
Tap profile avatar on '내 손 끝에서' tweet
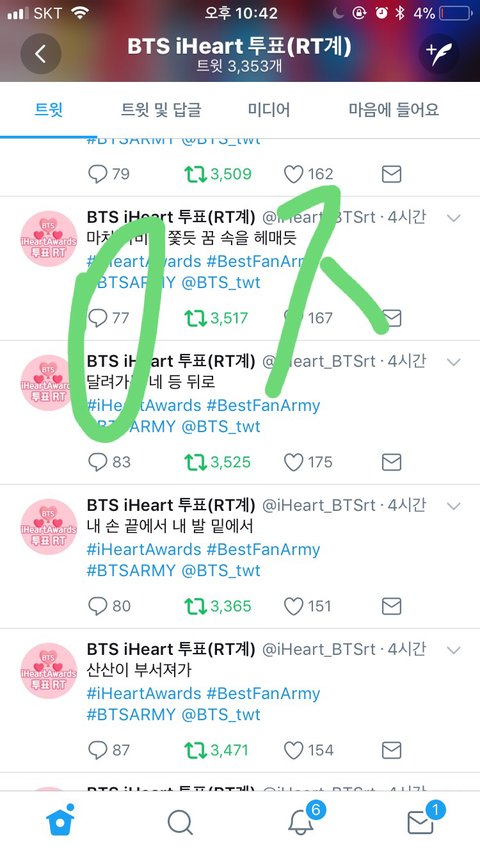click(48, 527)
